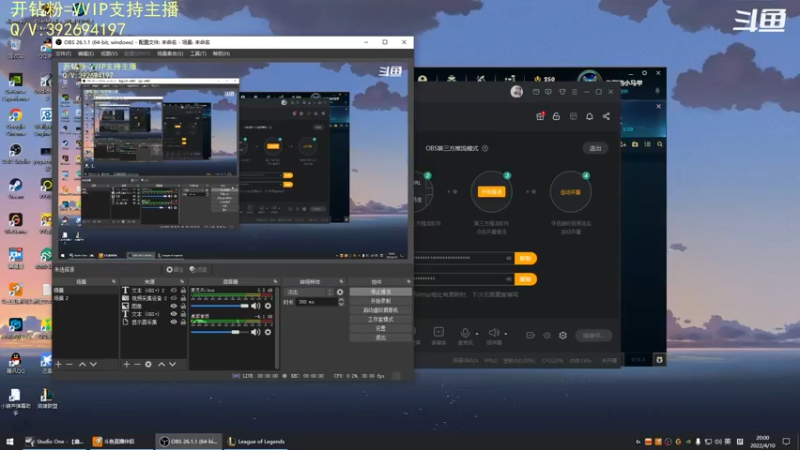Toggle lock on first text source

(183, 290)
